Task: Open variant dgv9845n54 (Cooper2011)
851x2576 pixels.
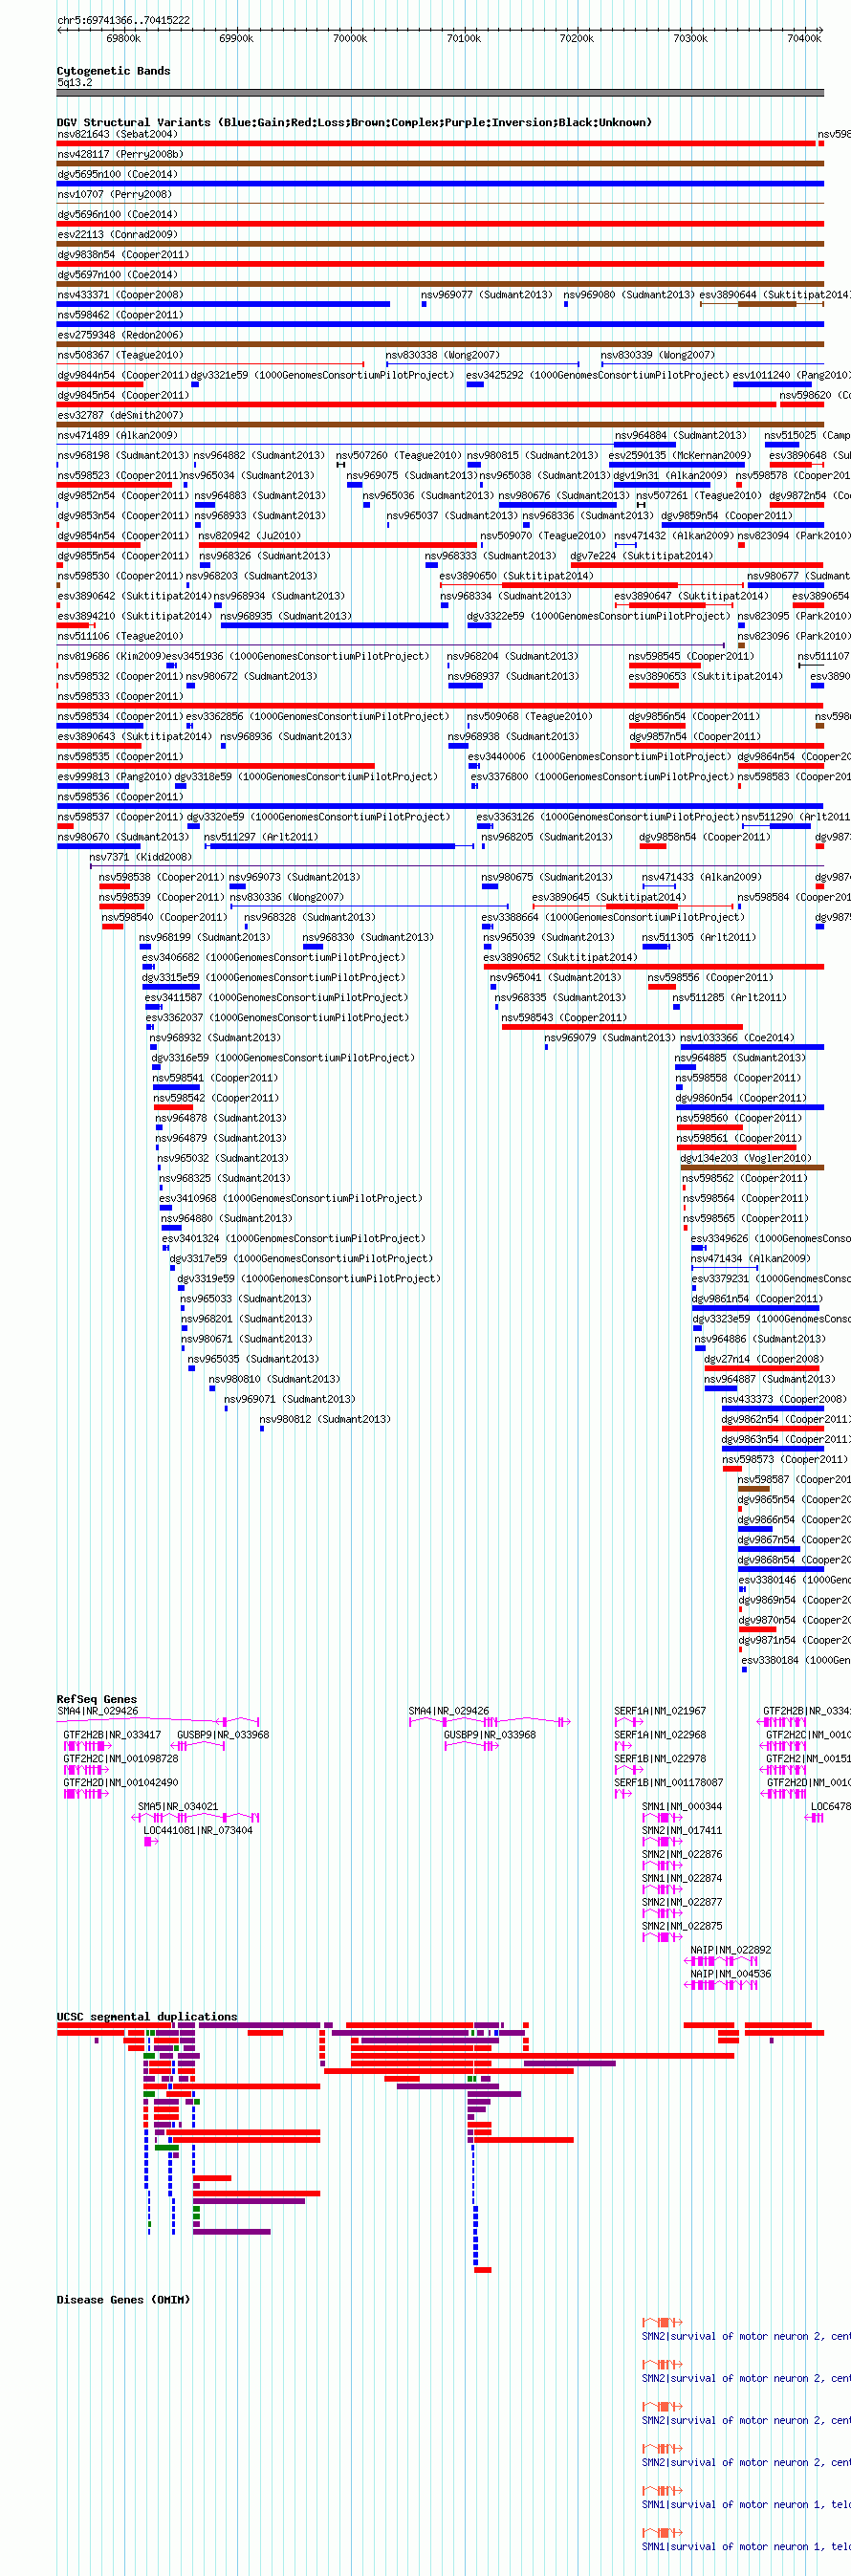Action: (x=123, y=394)
